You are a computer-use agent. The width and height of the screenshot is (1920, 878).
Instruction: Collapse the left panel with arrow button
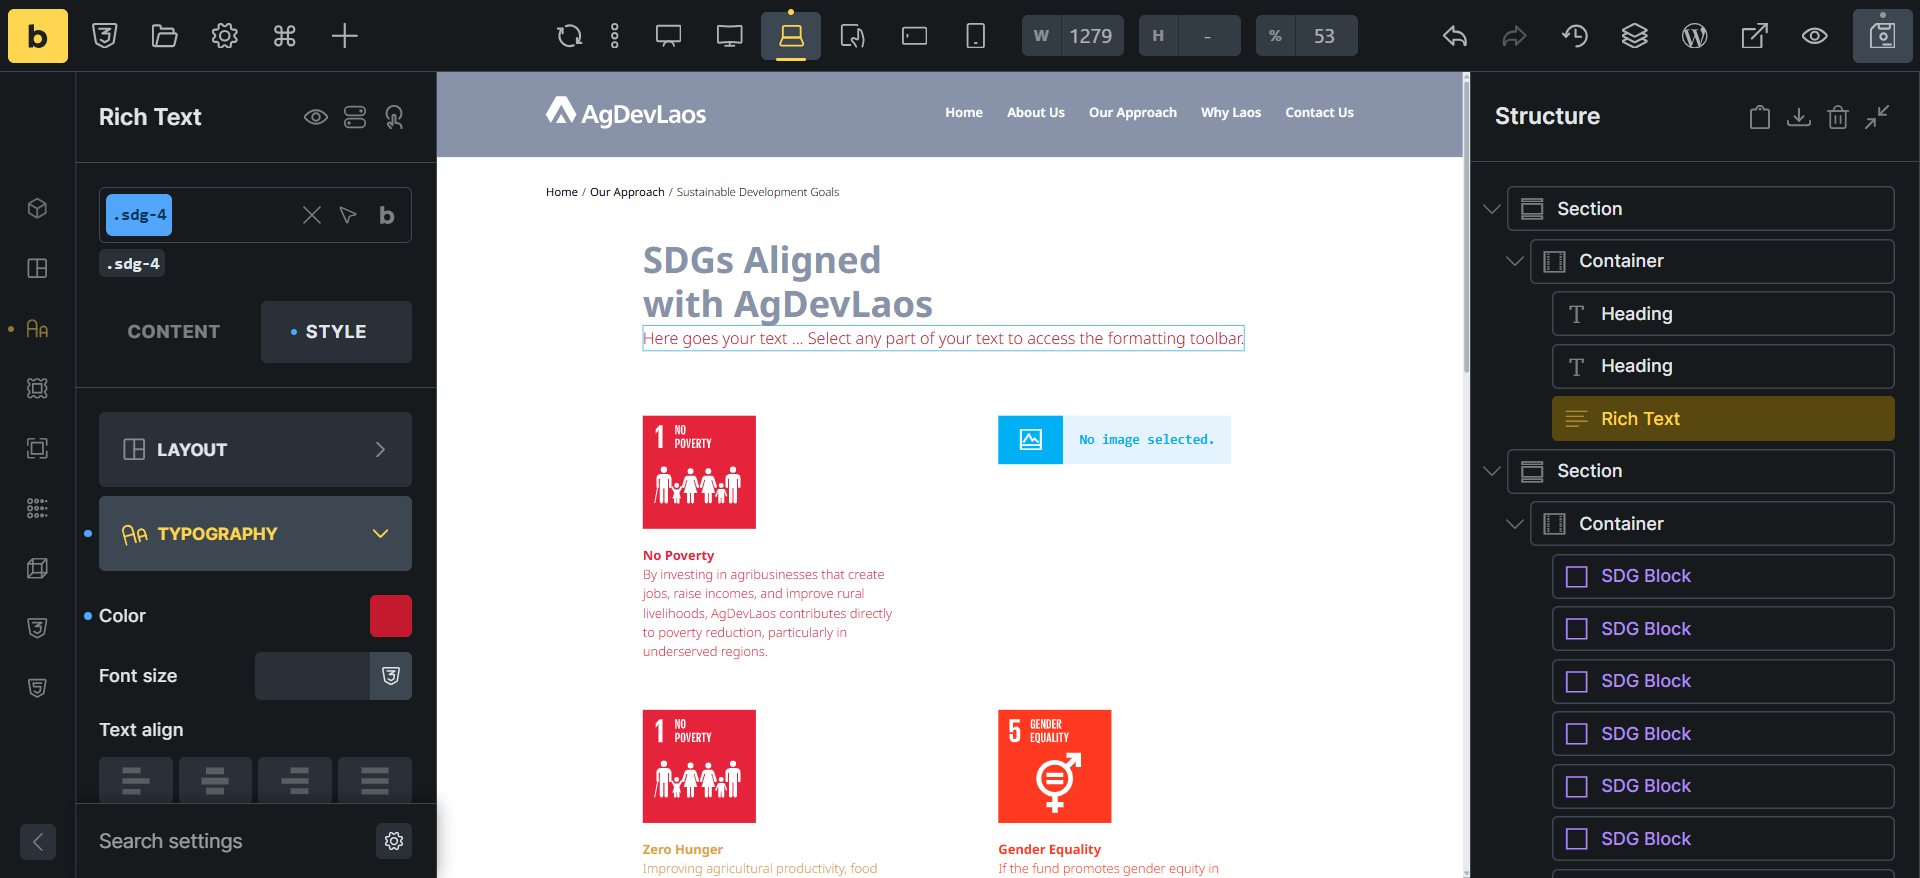(38, 842)
